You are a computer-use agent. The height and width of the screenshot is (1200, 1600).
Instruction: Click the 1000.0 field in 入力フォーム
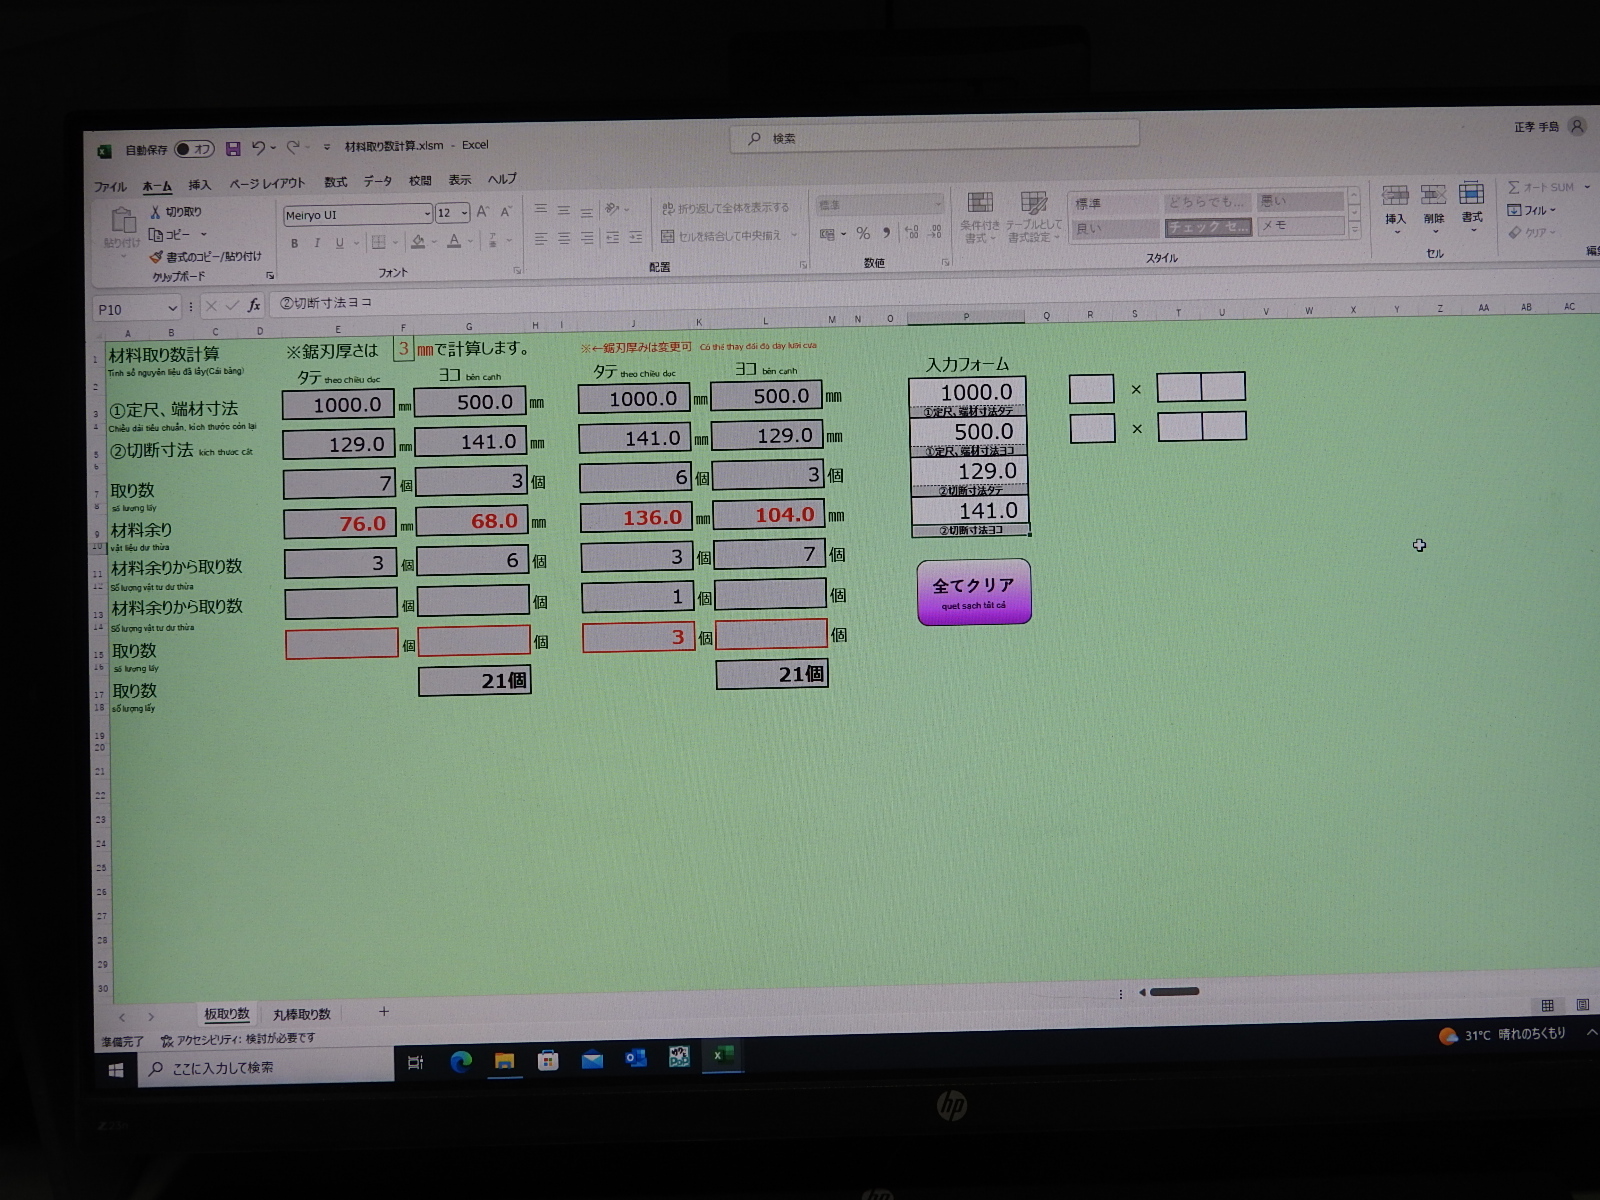967,392
